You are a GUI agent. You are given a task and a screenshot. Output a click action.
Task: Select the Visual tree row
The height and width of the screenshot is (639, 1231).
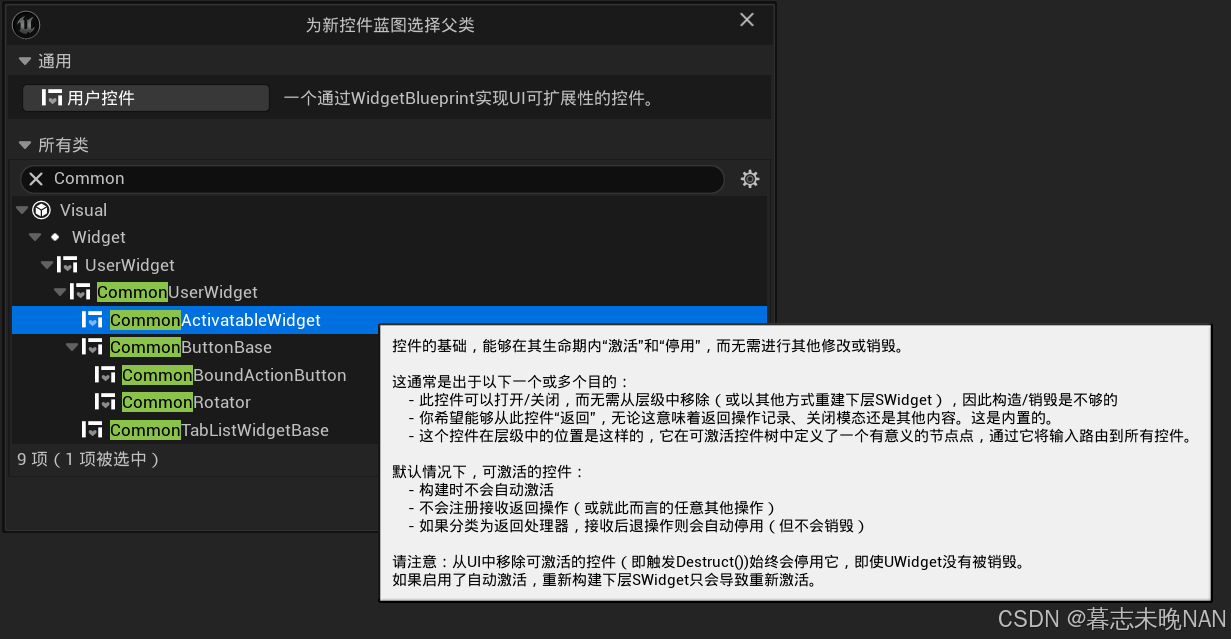tap(389, 210)
